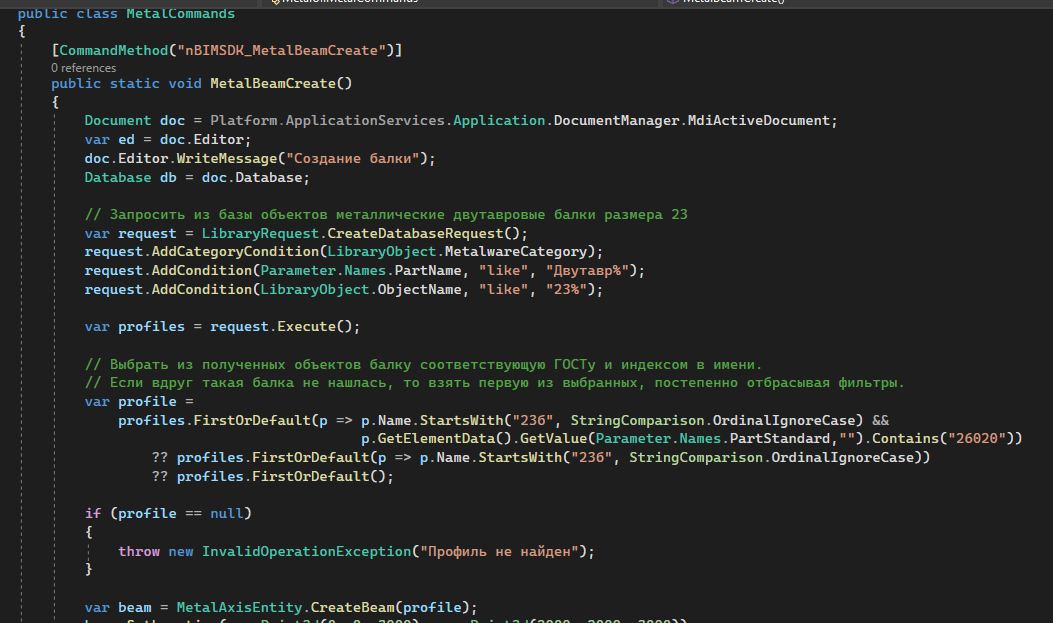Click the LibraryRequest type name
The height and width of the screenshot is (623, 1053).
260,233
